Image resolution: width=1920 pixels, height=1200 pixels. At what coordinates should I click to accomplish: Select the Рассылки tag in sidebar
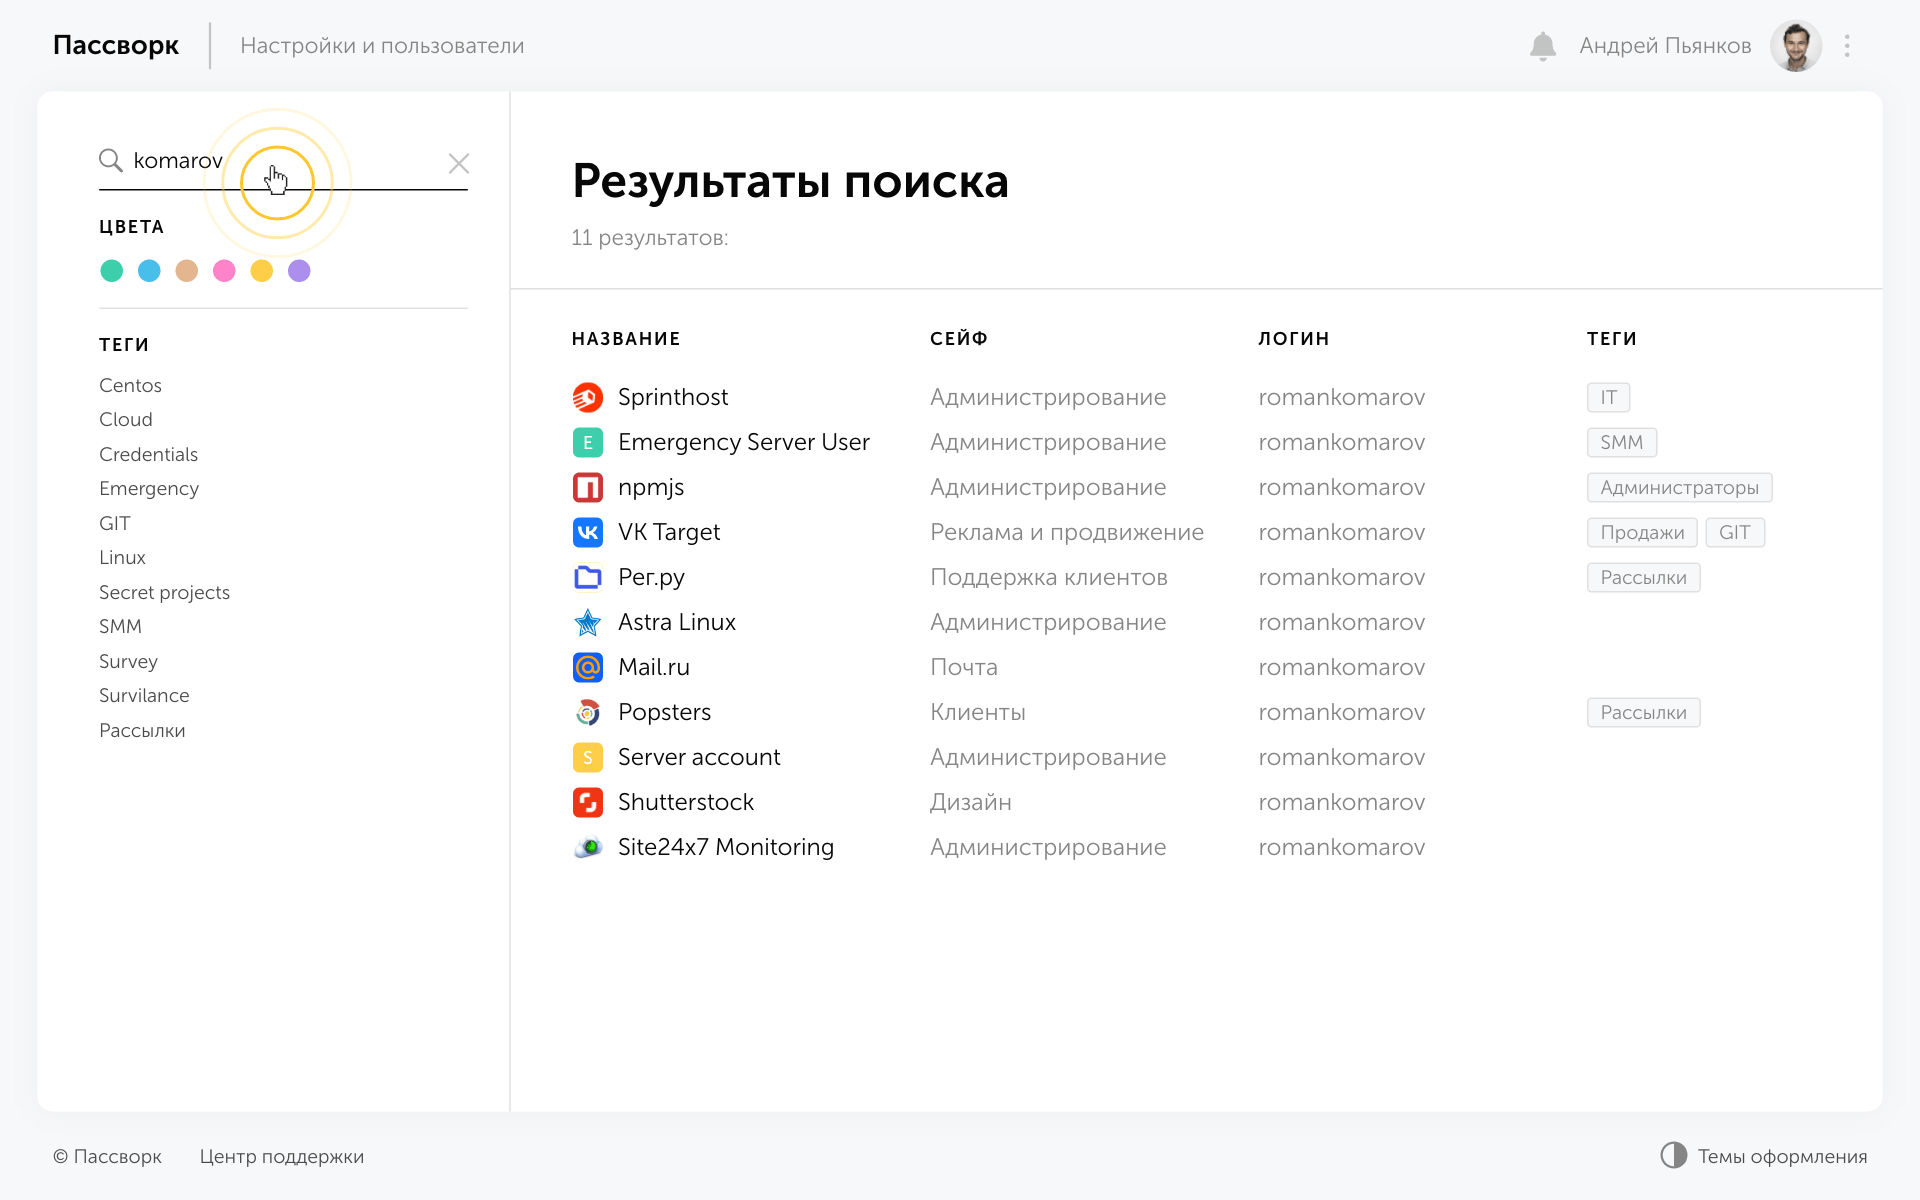point(142,730)
